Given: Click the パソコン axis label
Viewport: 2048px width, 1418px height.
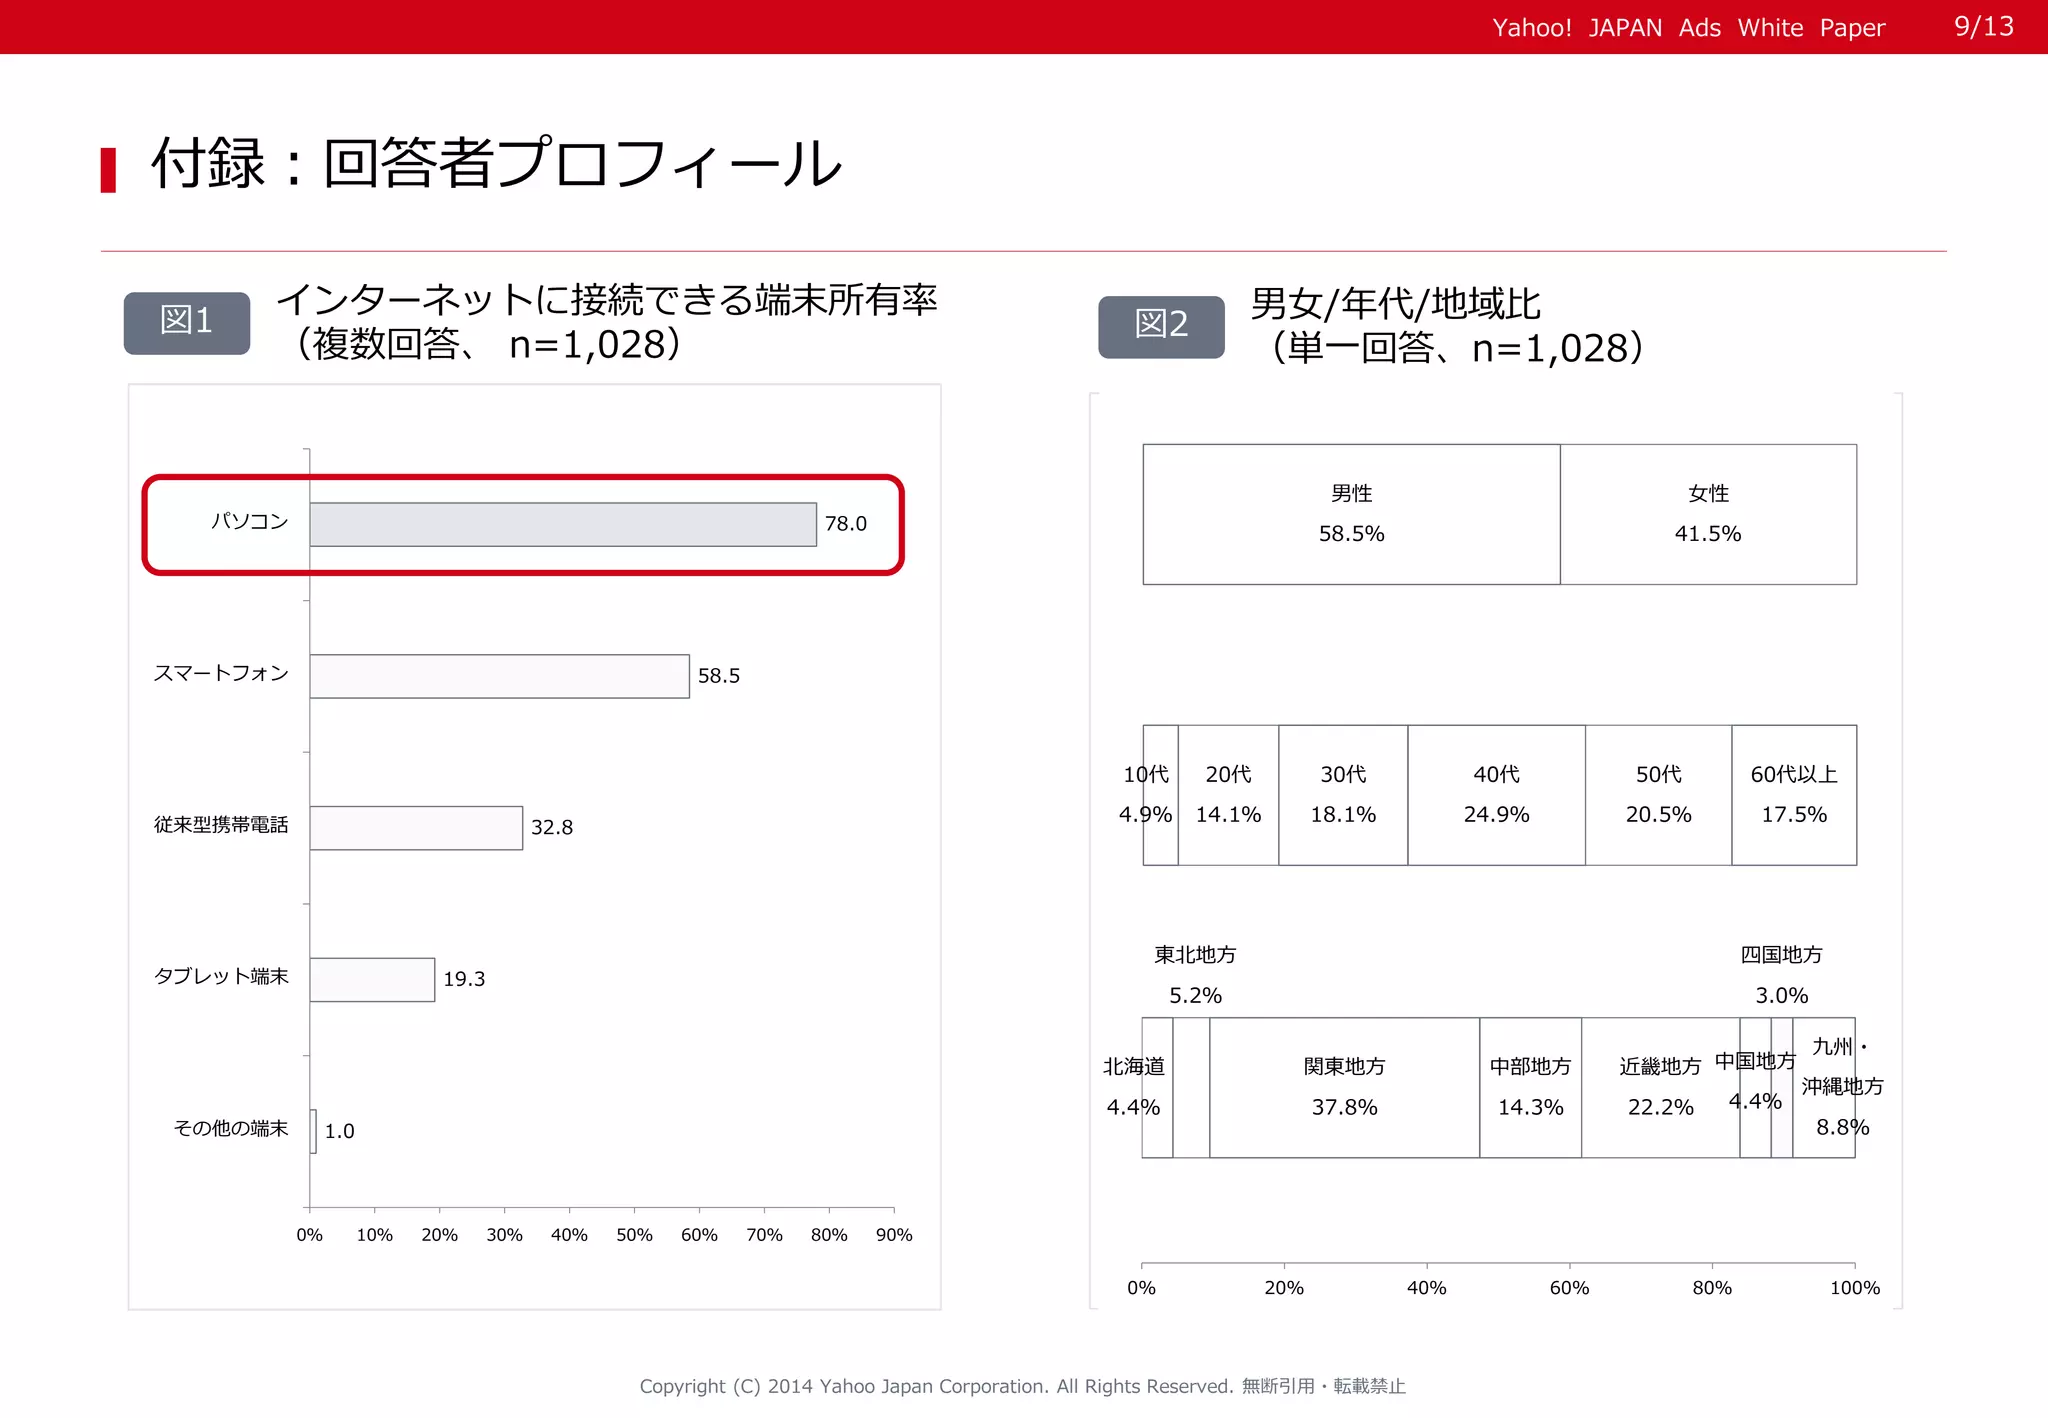Looking at the screenshot, I should point(249,521).
